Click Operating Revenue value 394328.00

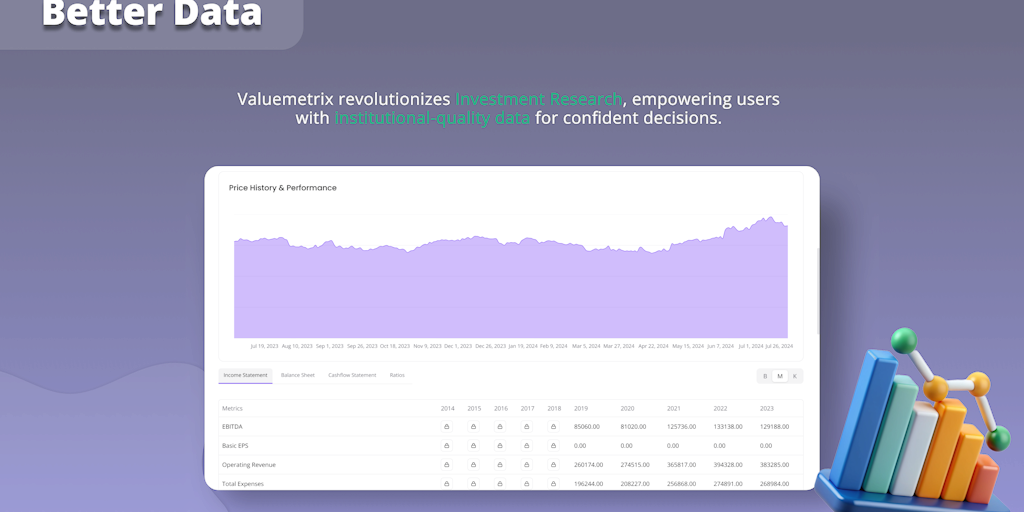pyautogui.click(x=728, y=465)
